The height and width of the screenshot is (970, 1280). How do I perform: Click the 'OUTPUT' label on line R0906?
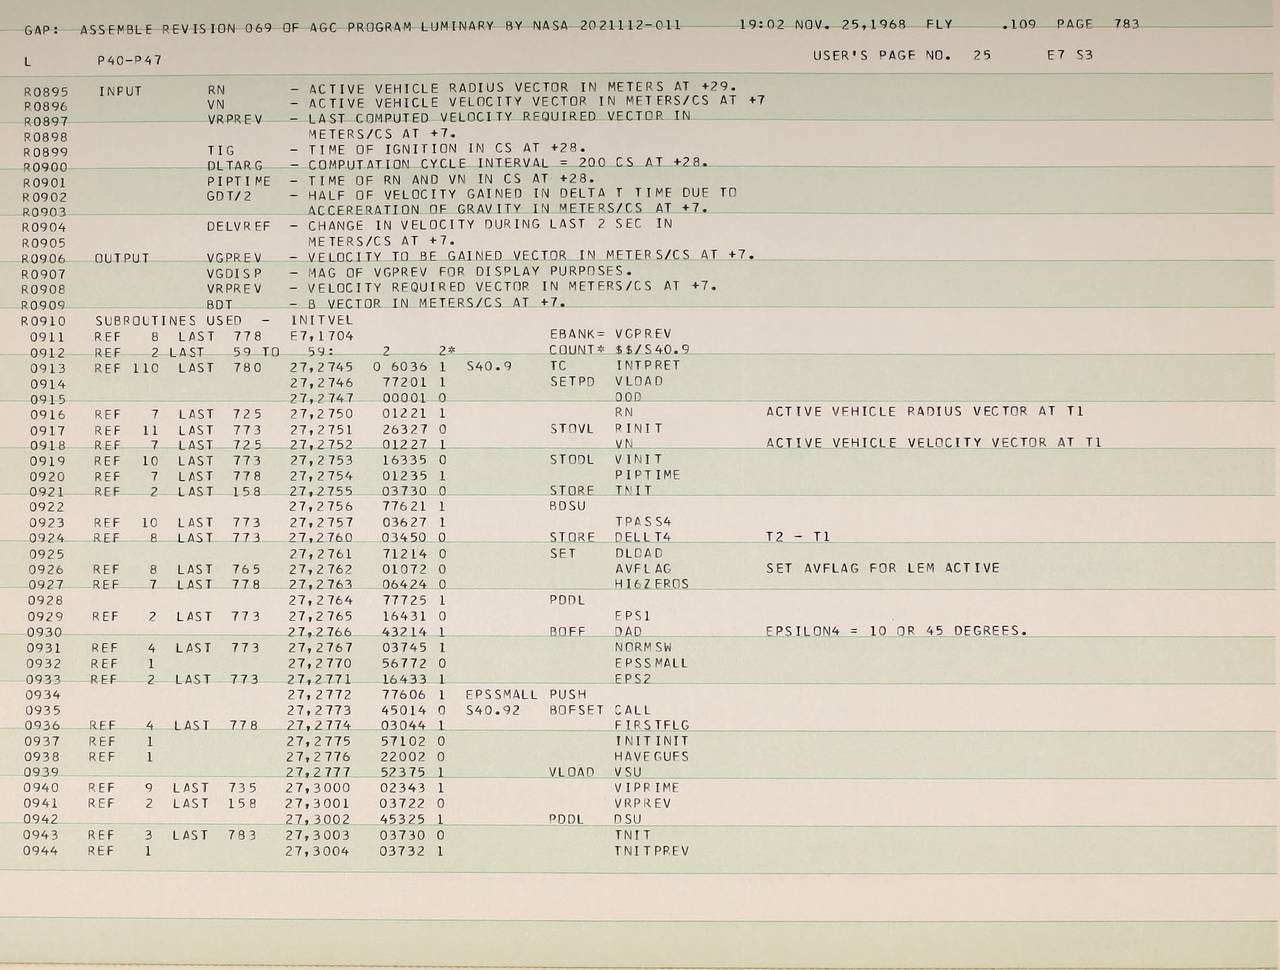coord(124,258)
